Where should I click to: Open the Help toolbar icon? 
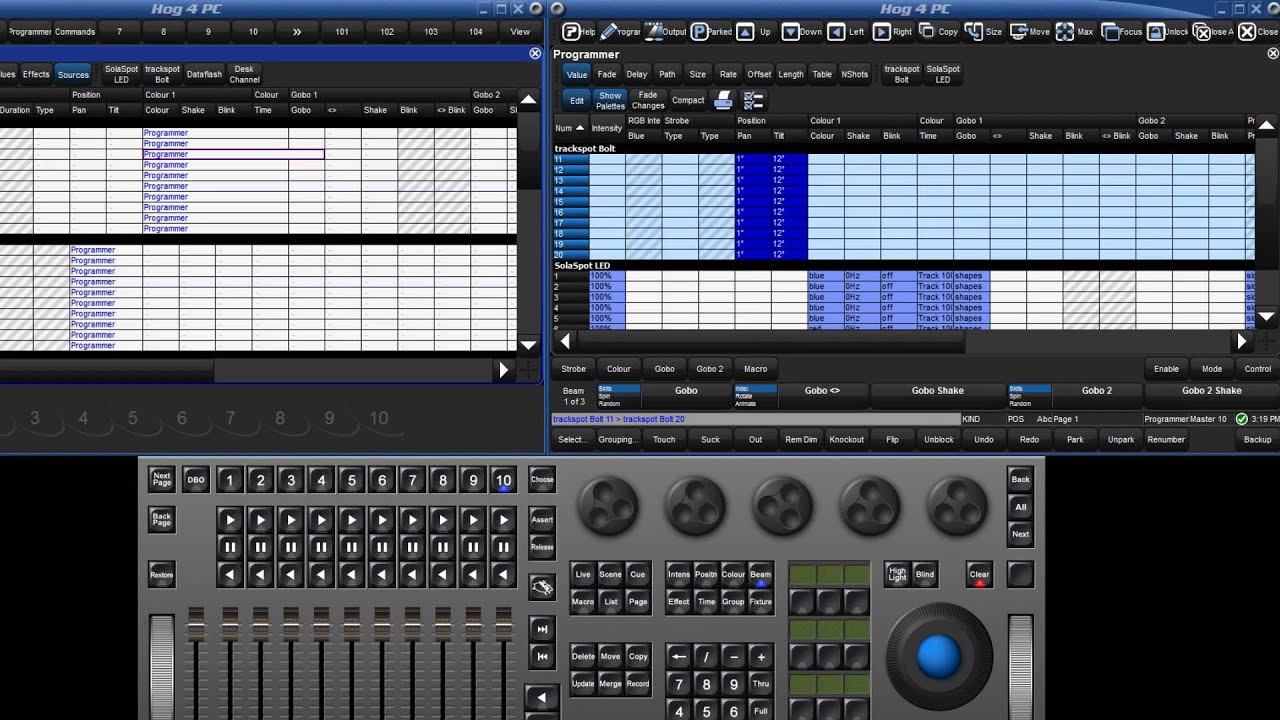571,32
